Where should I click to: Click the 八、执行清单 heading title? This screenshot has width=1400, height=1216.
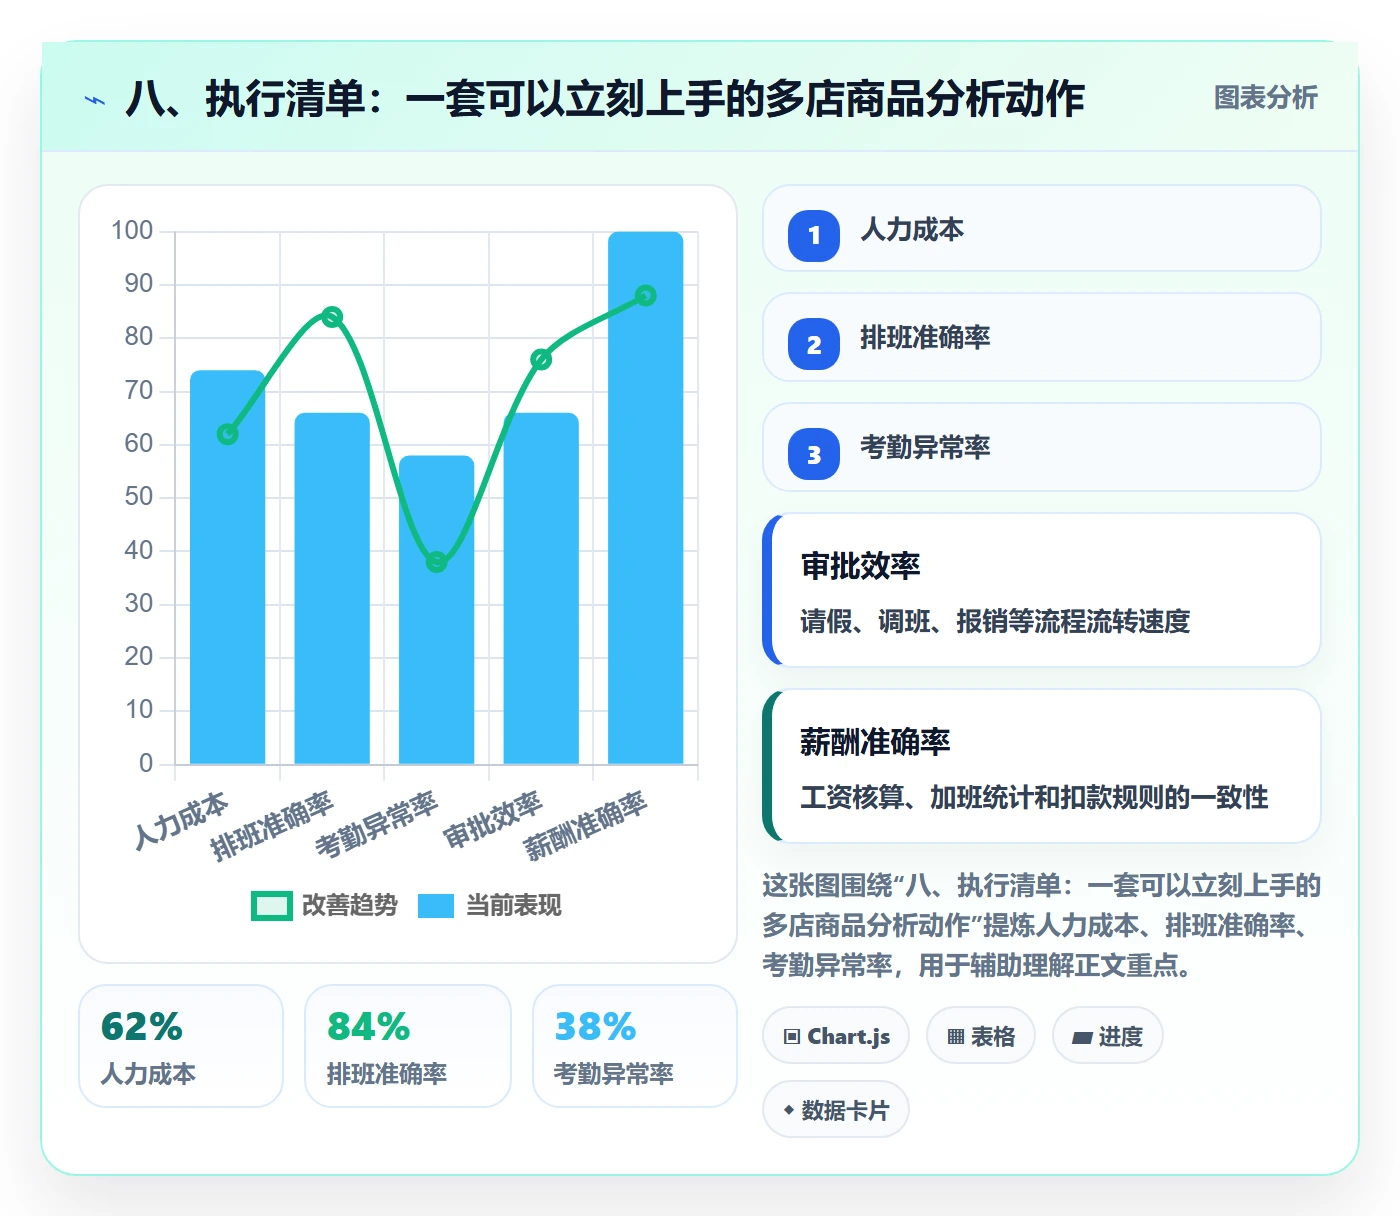coord(605,99)
